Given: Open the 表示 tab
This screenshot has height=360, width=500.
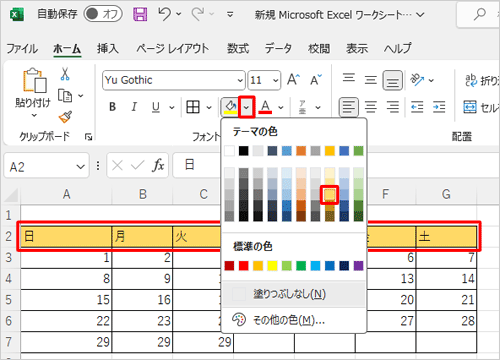Looking at the screenshot, I should (357, 49).
